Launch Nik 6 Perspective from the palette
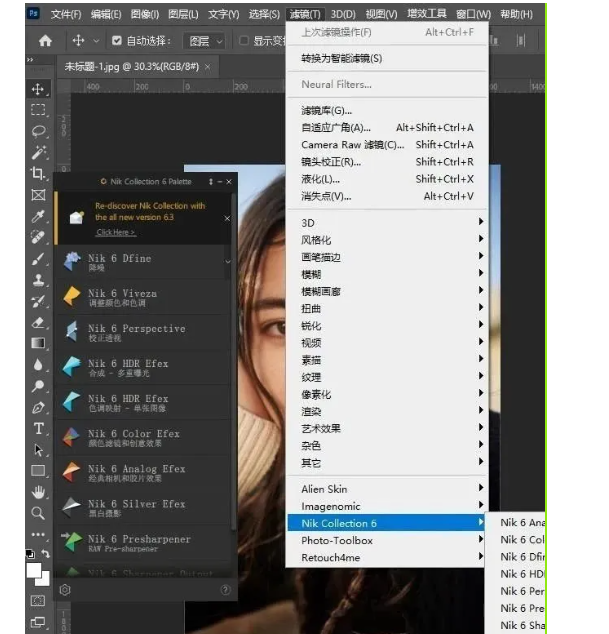 coord(144,332)
